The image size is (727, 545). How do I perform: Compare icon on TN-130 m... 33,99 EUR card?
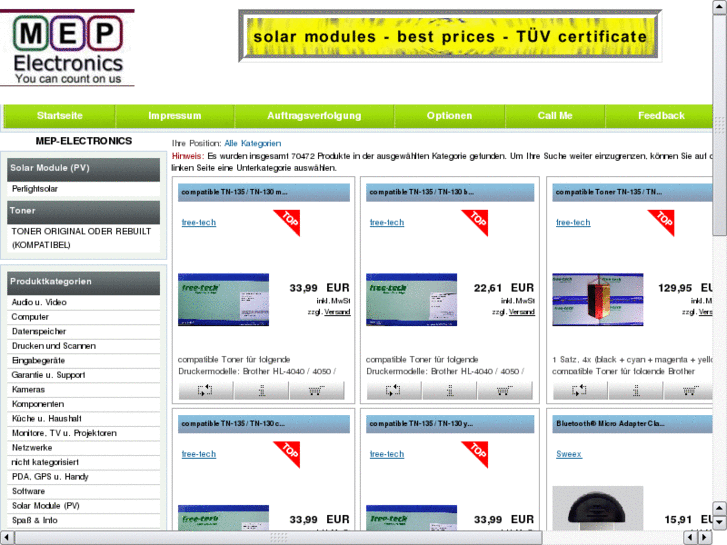pyautogui.click(x=206, y=391)
